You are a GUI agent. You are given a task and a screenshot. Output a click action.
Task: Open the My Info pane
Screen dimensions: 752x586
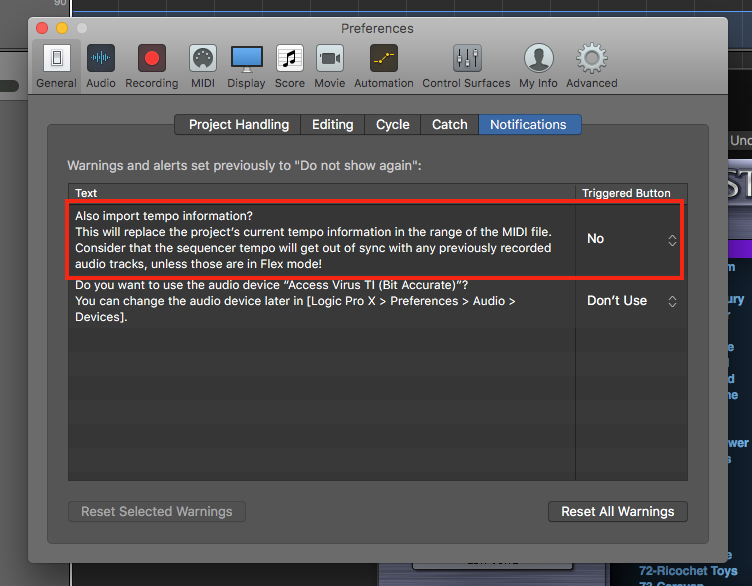click(x=539, y=66)
